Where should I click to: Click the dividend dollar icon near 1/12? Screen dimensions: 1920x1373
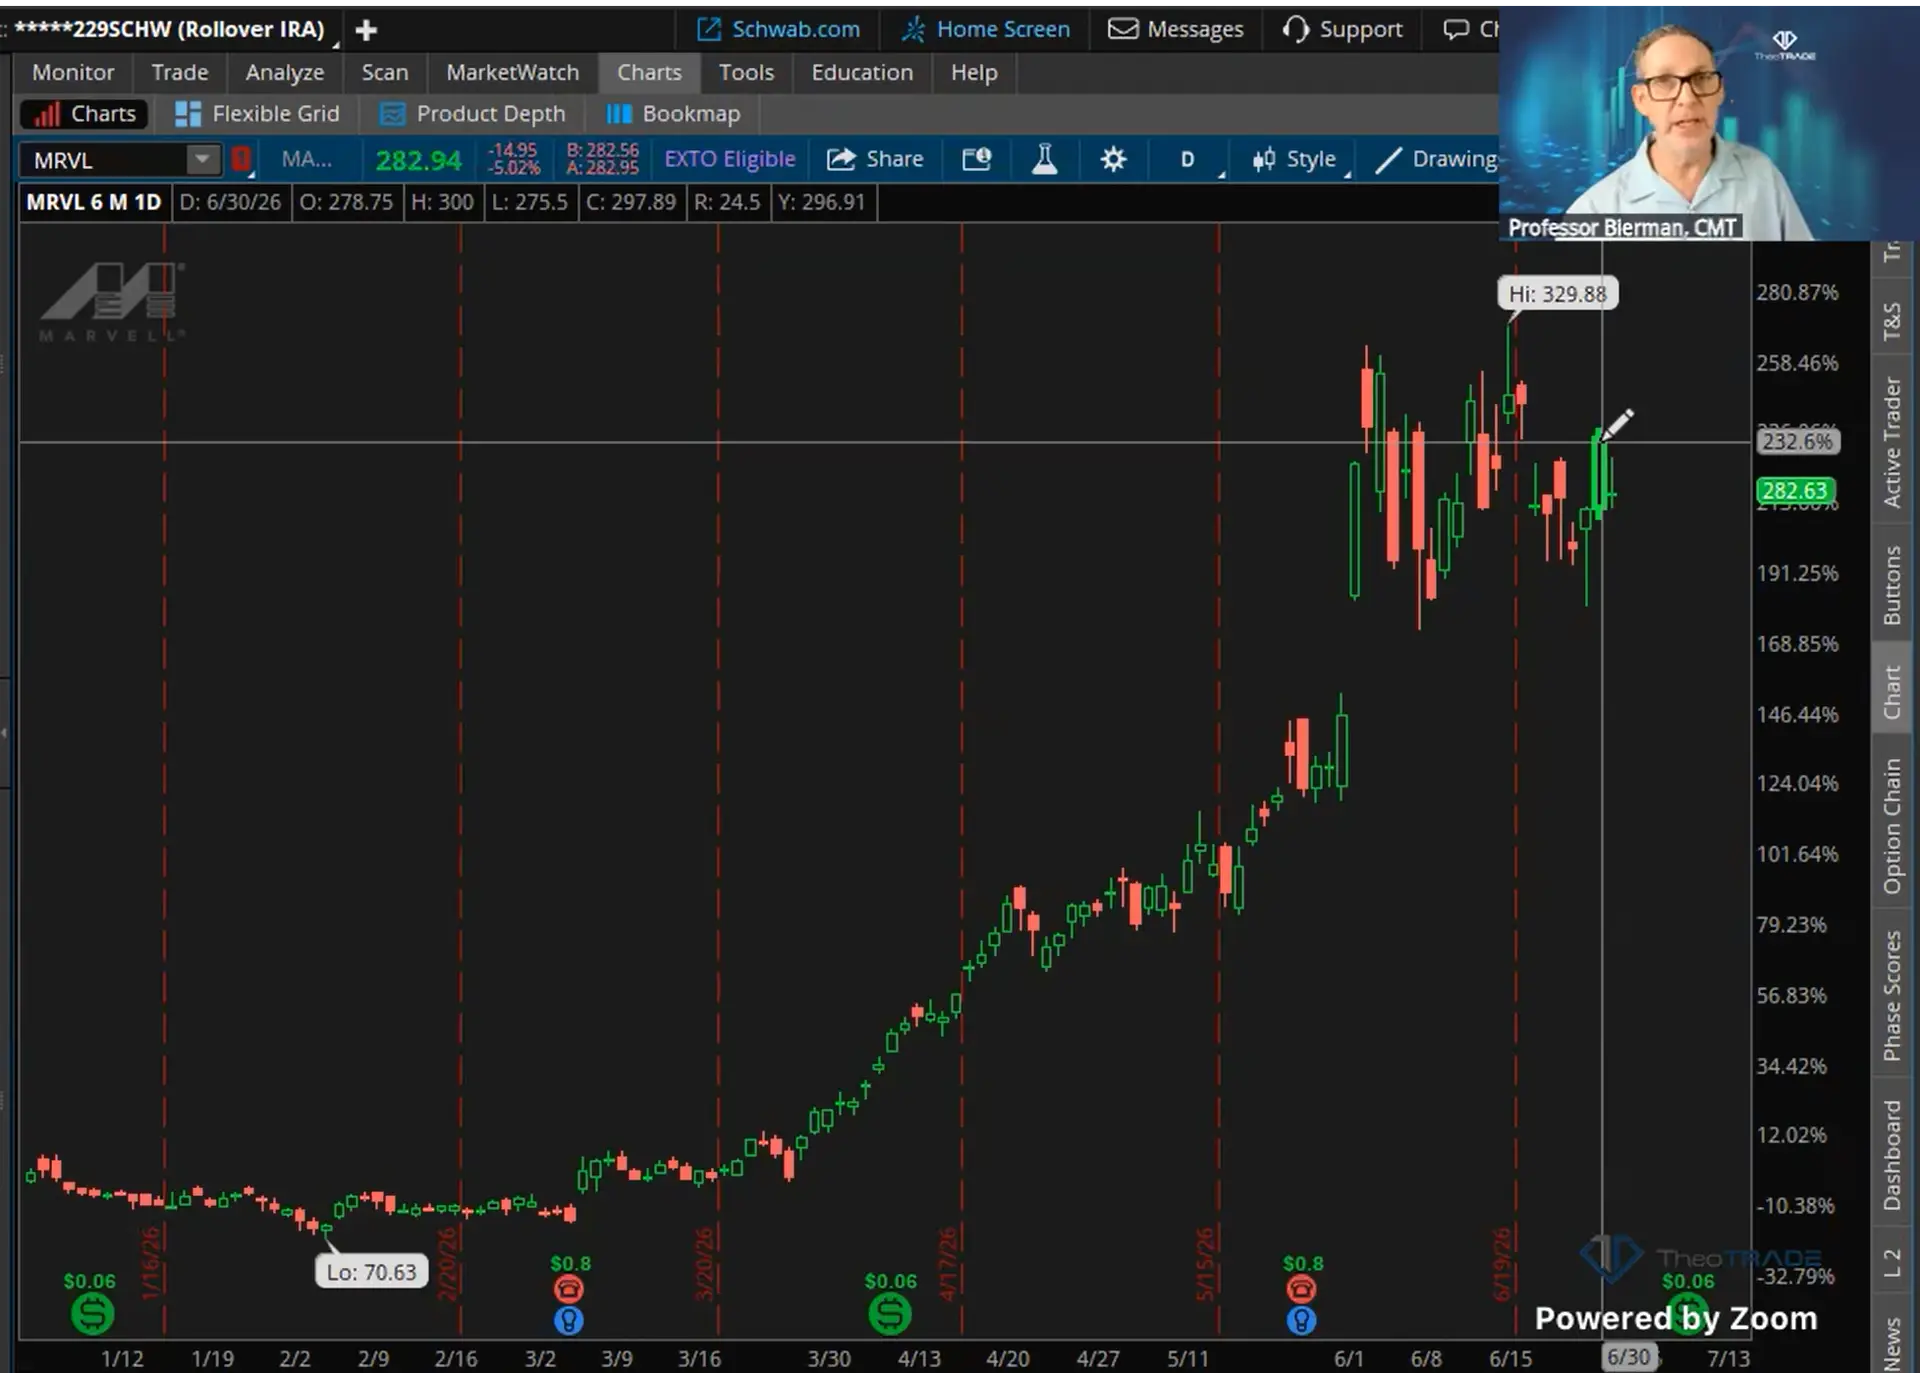[x=92, y=1313]
